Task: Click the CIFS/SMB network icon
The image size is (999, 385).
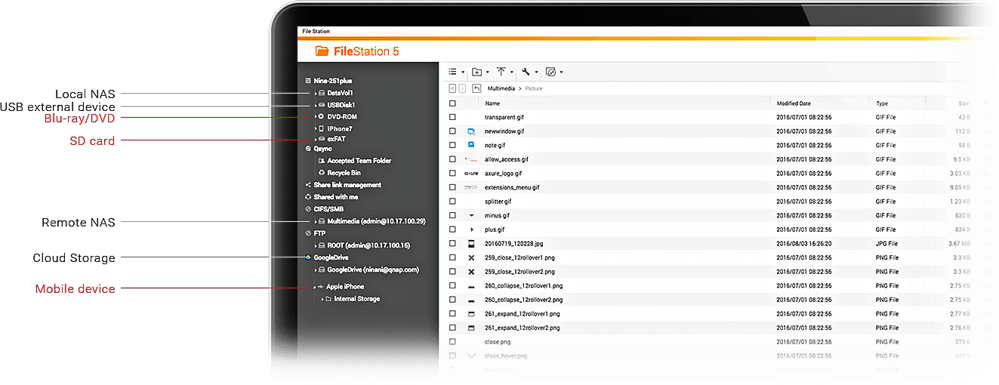Action: [308, 209]
